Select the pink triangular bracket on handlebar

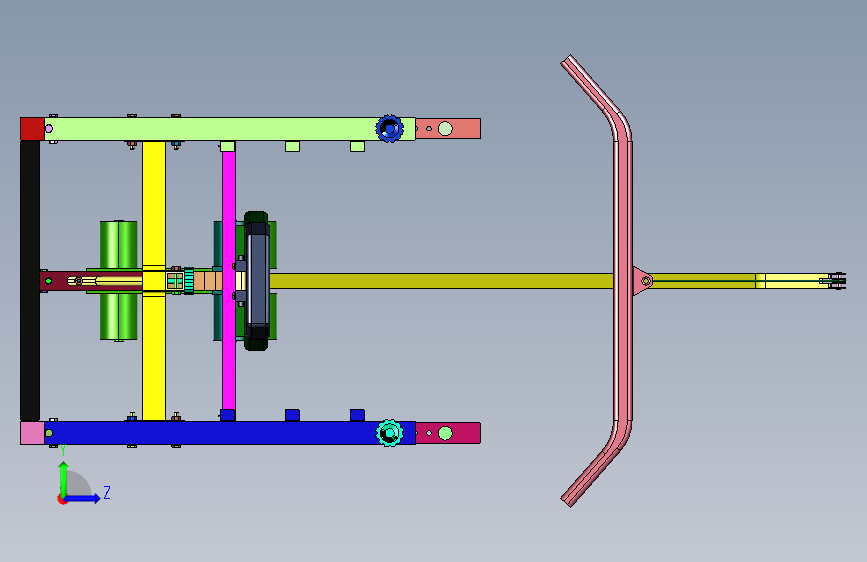[642, 281]
